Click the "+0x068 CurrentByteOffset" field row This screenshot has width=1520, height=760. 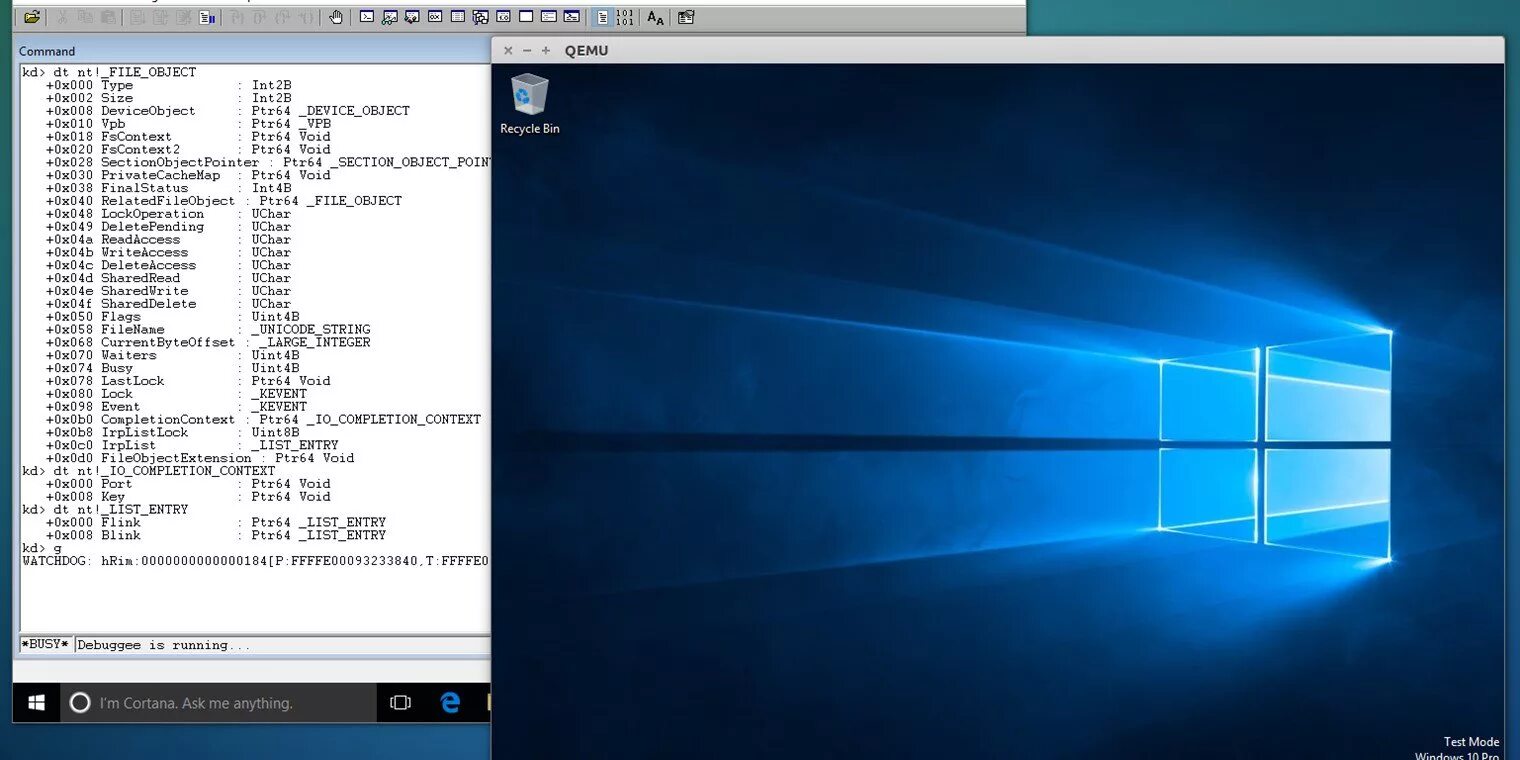click(208, 342)
